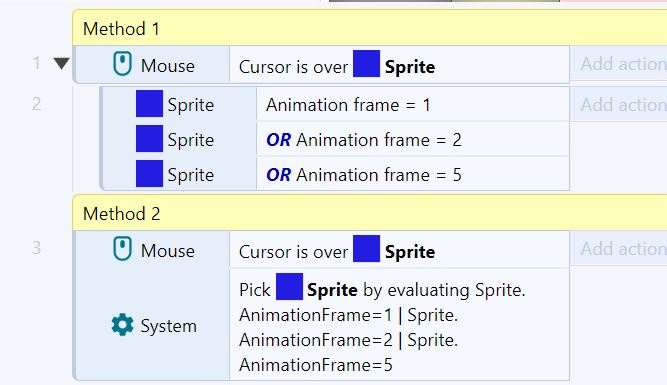Add action to event 3
The height and width of the screenshot is (385, 667).
(619, 249)
